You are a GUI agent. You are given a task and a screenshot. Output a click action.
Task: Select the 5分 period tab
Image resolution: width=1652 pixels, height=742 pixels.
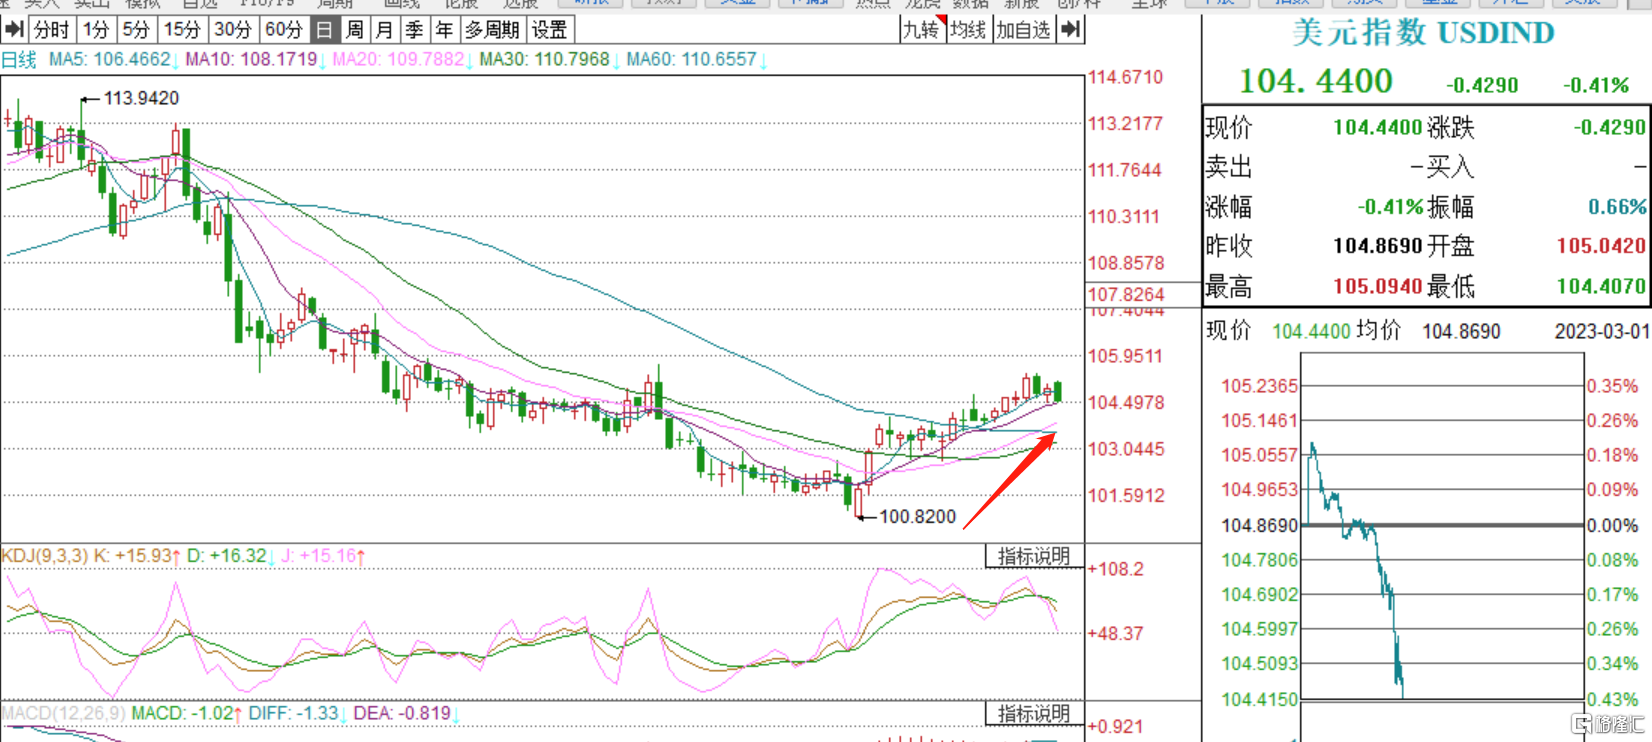pyautogui.click(x=136, y=30)
